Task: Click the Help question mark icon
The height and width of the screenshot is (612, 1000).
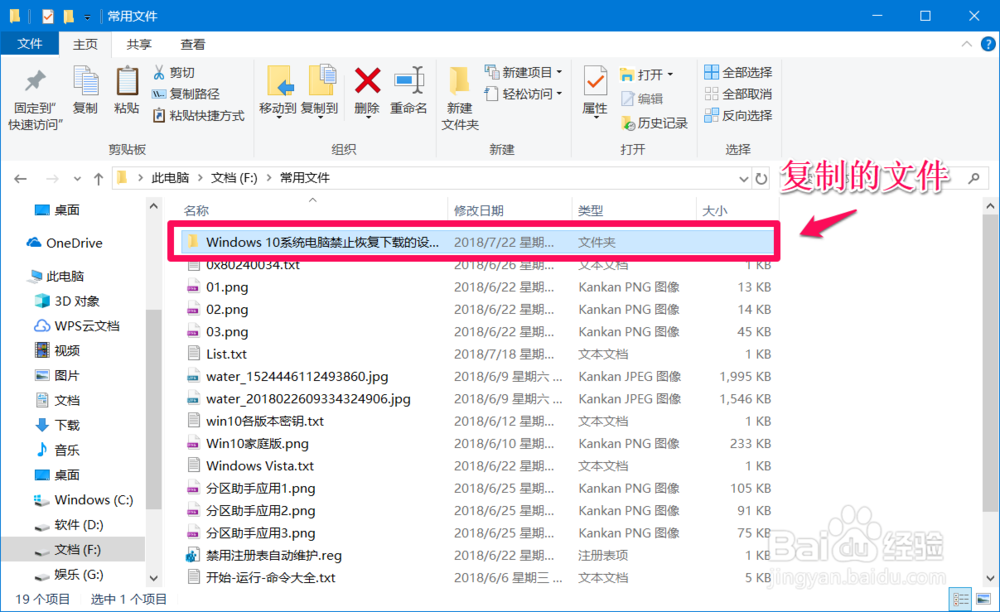Action: (988, 44)
